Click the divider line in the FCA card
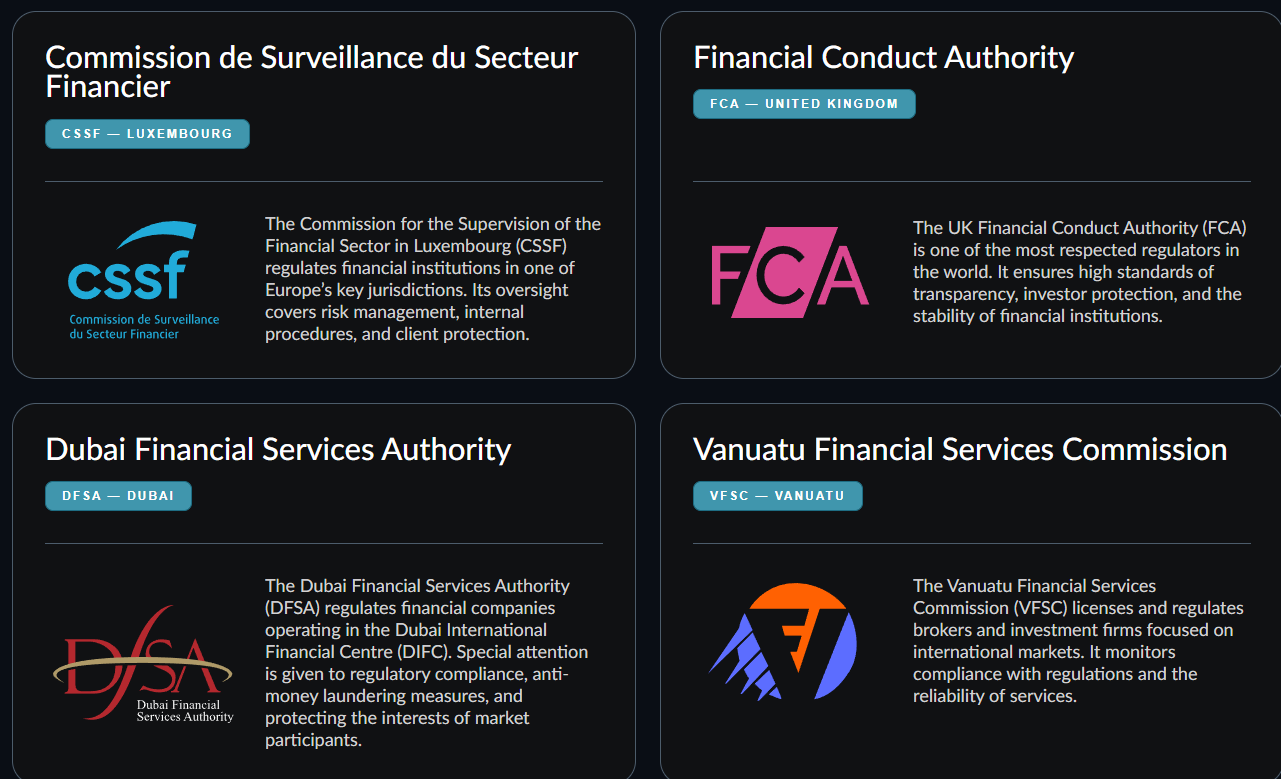The height and width of the screenshot is (779, 1281). point(971,182)
